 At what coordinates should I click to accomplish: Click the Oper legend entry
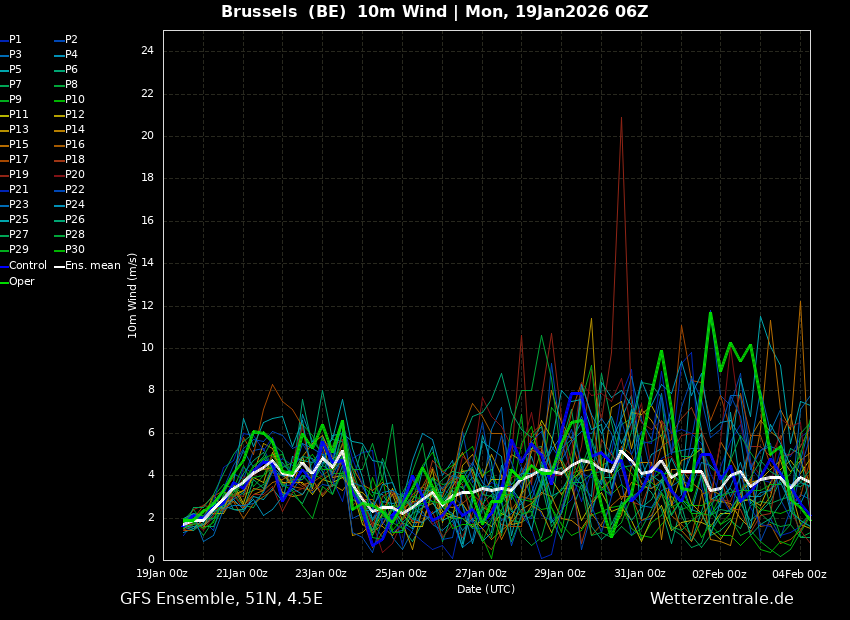[22, 282]
